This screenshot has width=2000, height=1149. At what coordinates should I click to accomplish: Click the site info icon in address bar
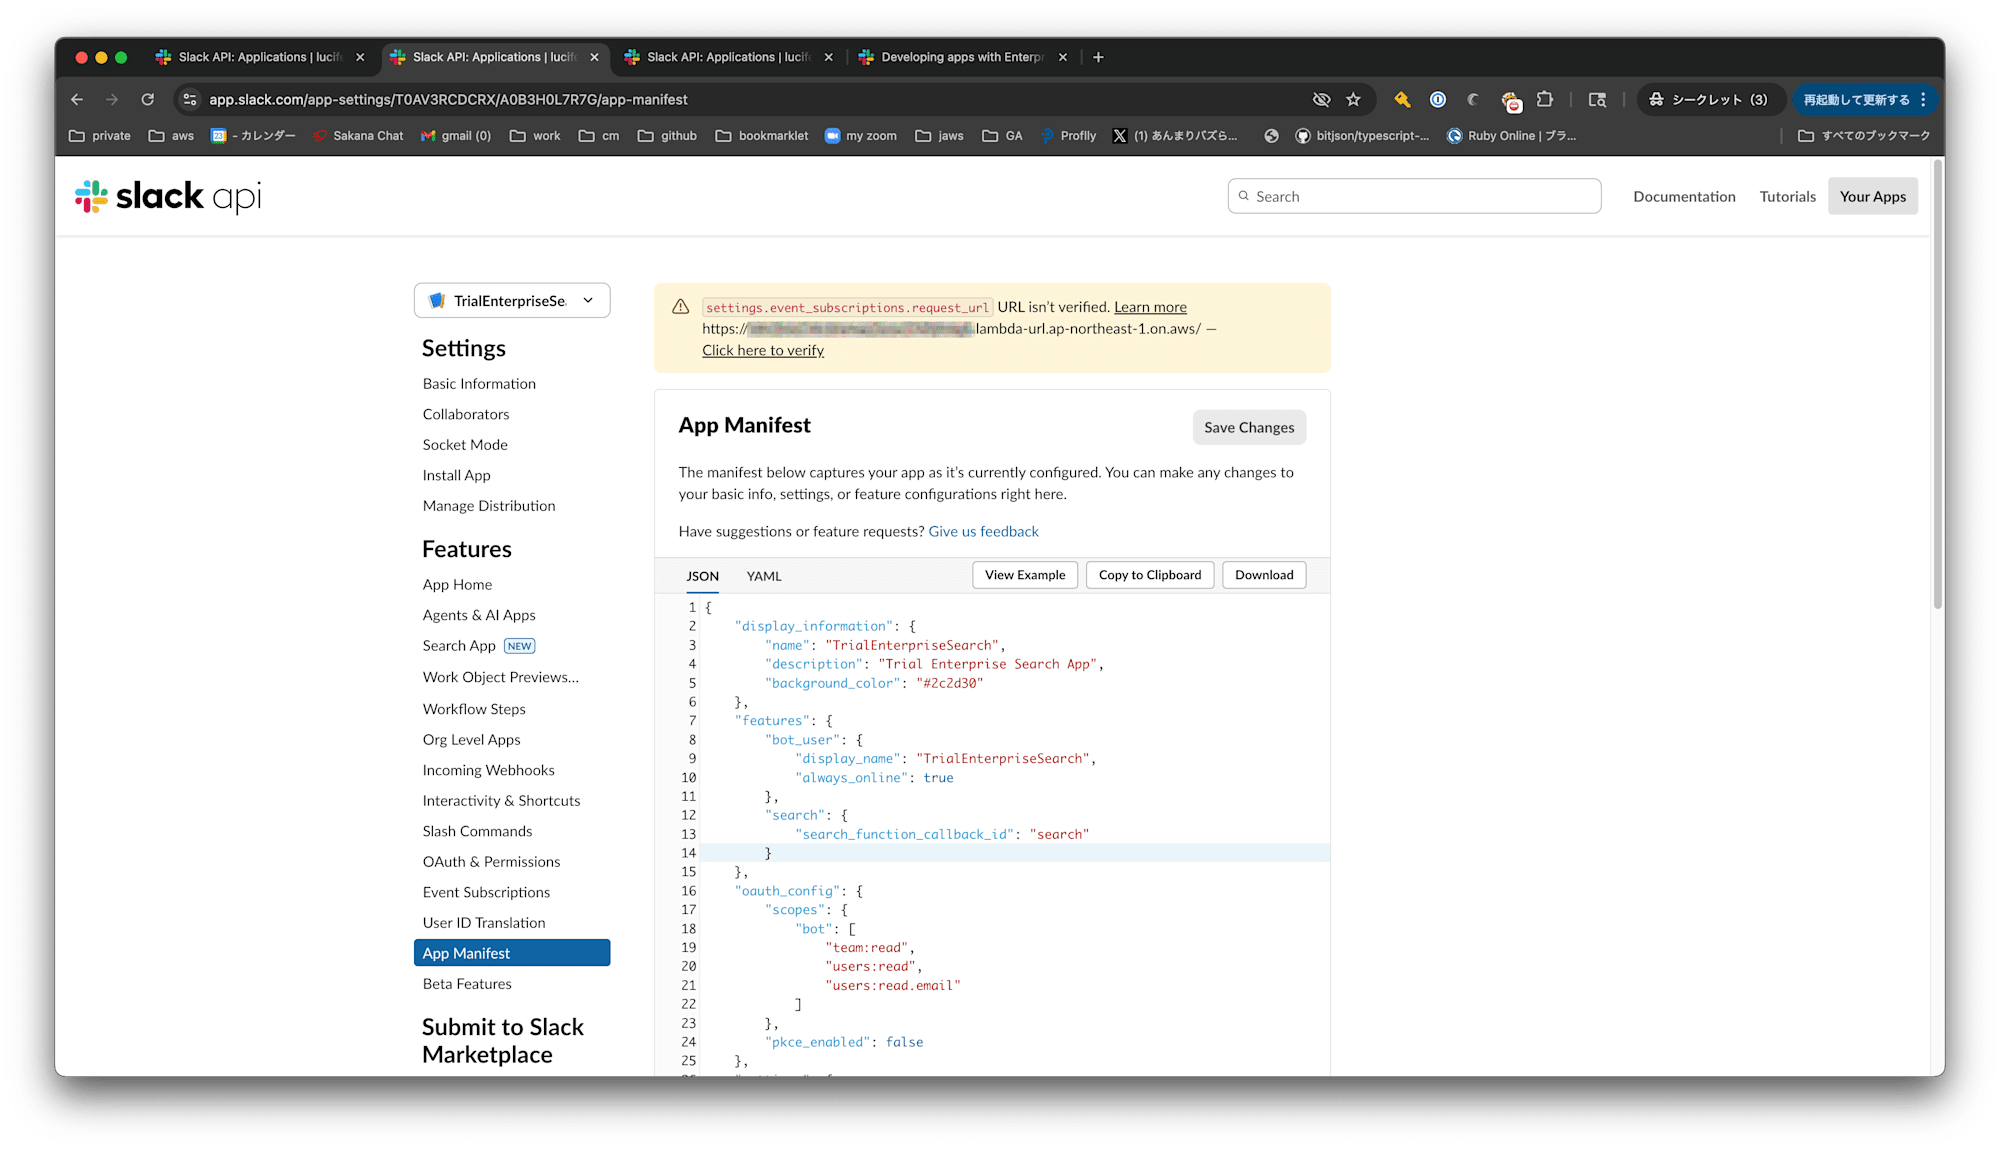[190, 99]
